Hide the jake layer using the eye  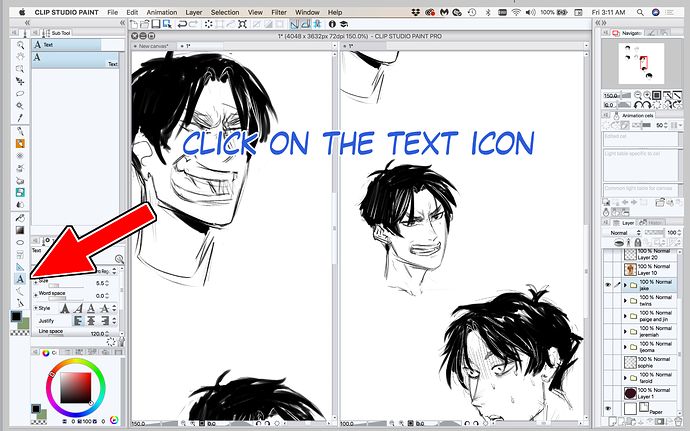click(x=609, y=285)
